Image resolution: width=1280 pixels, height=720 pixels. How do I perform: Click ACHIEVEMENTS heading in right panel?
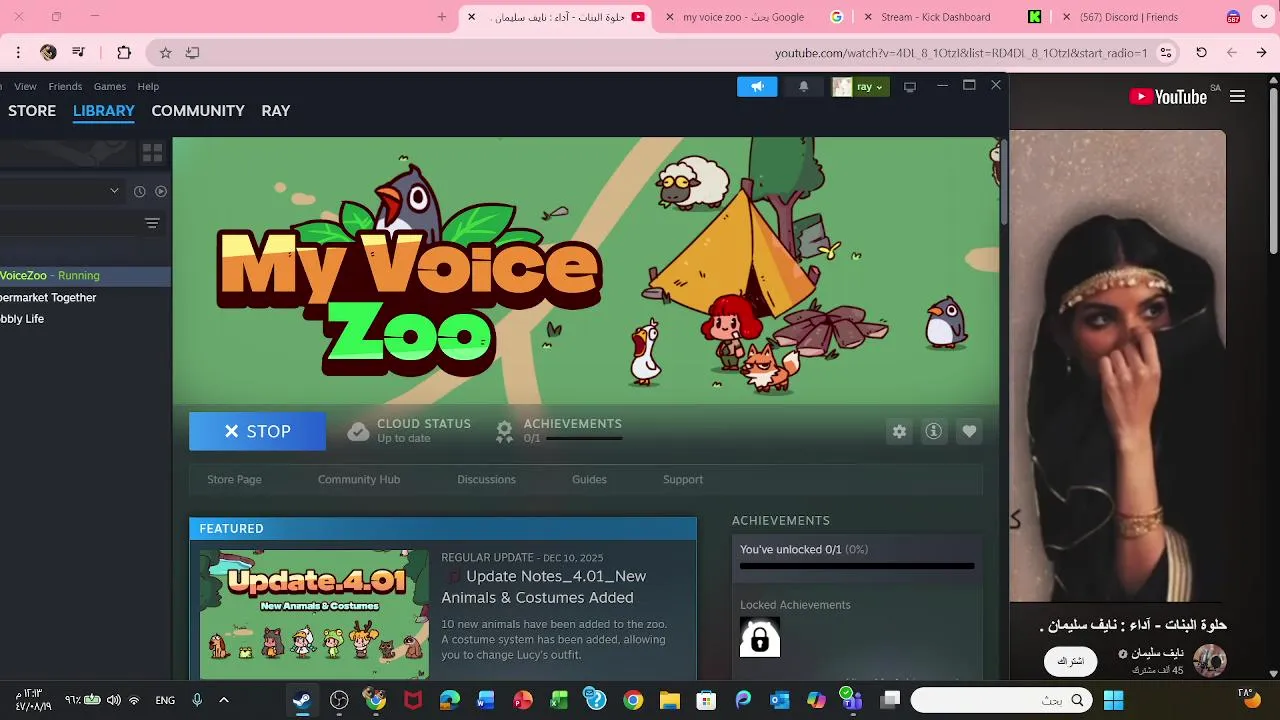pos(781,520)
